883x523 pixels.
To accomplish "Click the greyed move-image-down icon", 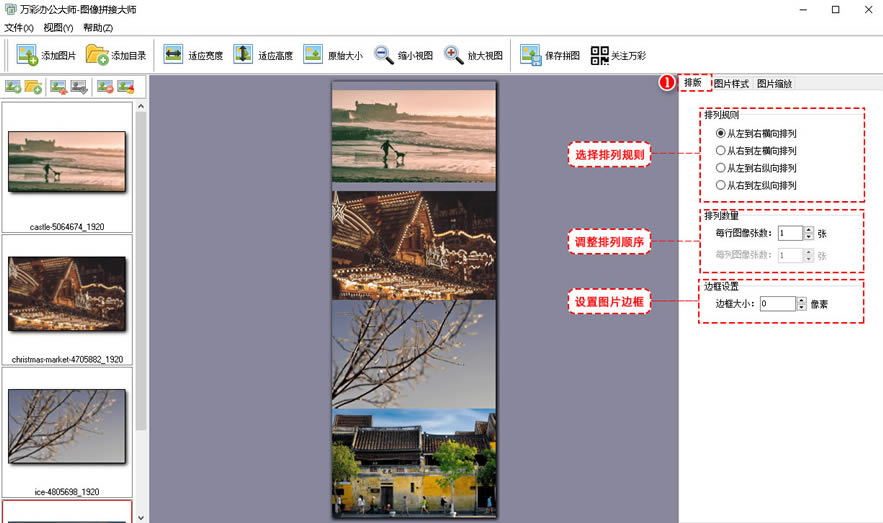I will 79,87.
